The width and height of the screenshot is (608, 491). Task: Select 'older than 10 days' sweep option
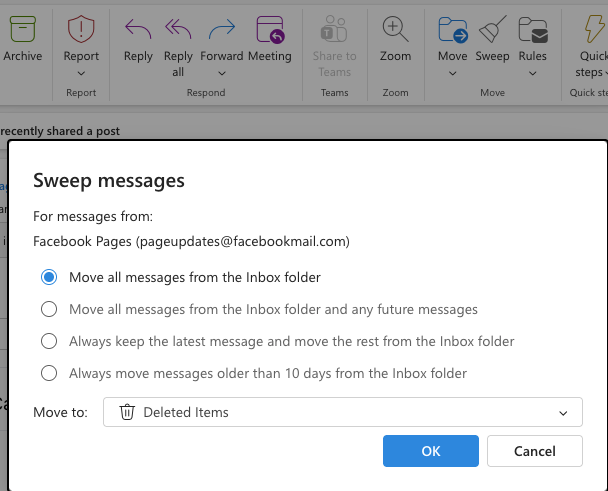tap(48, 373)
